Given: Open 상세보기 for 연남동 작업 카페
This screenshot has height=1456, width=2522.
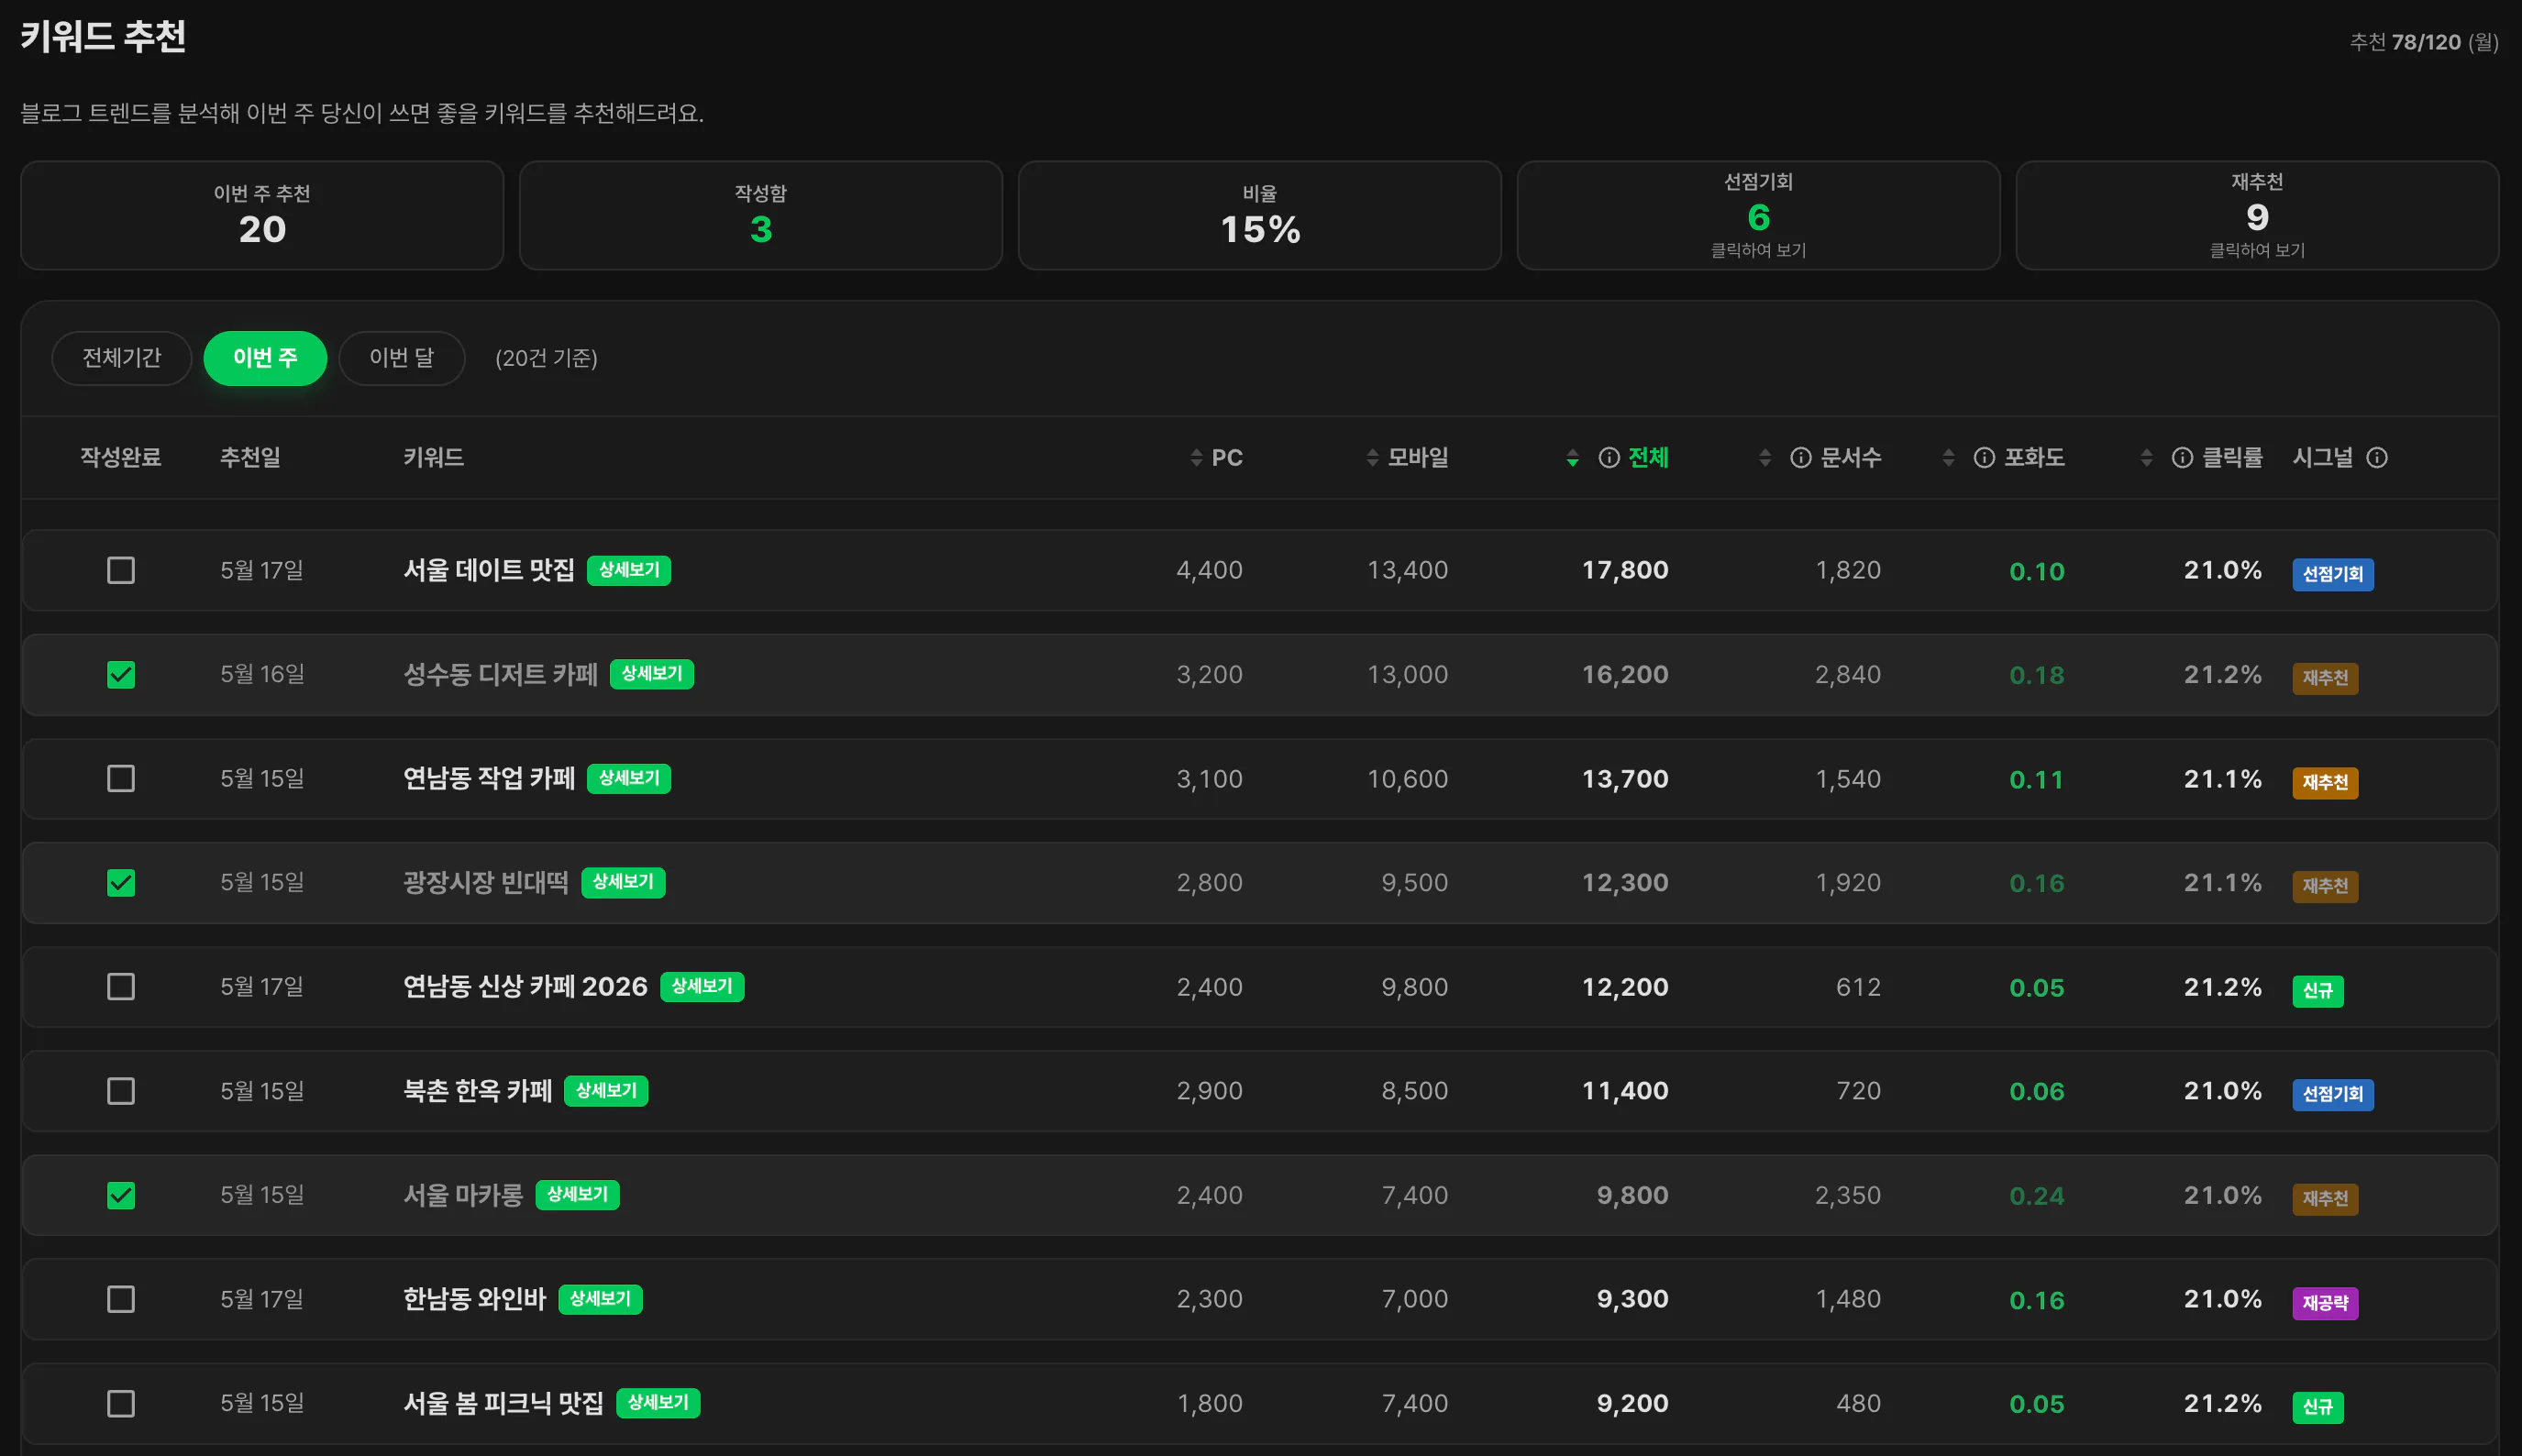Looking at the screenshot, I should (x=629, y=778).
